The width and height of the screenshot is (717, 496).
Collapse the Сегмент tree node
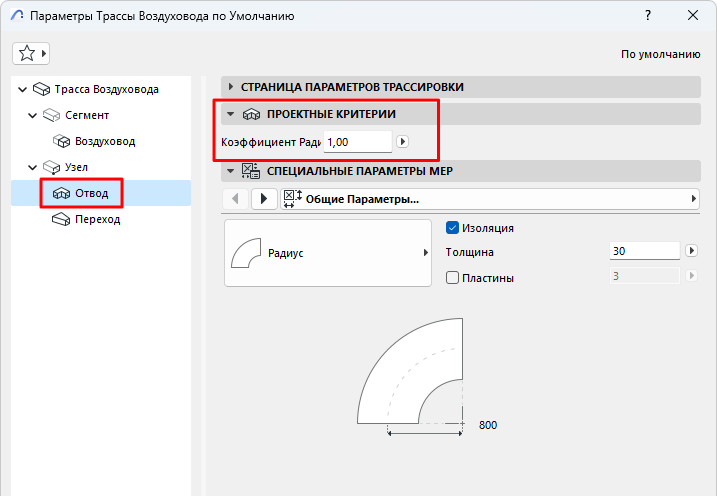[32, 115]
